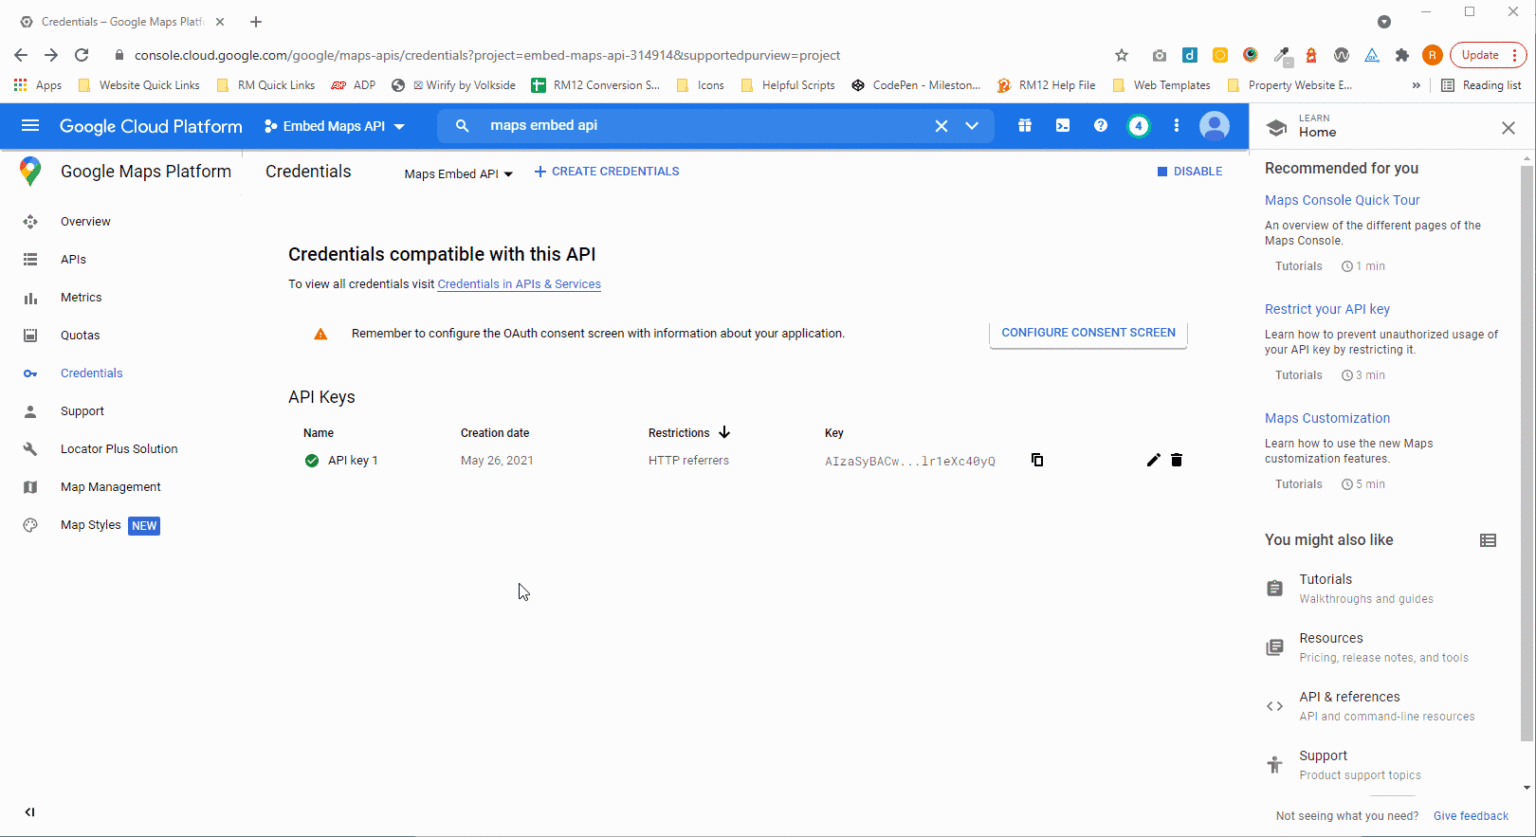Open the notifications badge showing 4
The width and height of the screenshot is (1536, 837).
pos(1139,126)
